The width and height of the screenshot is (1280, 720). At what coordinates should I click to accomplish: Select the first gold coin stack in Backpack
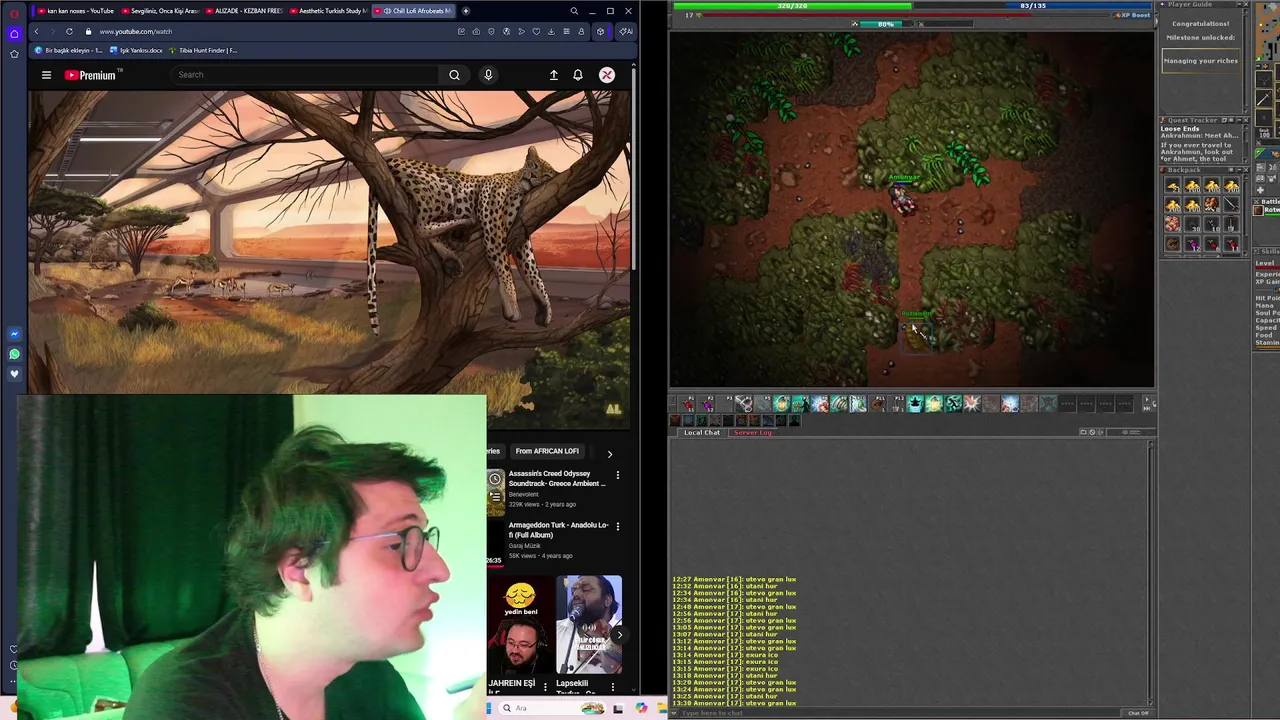click(x=1173, y=186)
